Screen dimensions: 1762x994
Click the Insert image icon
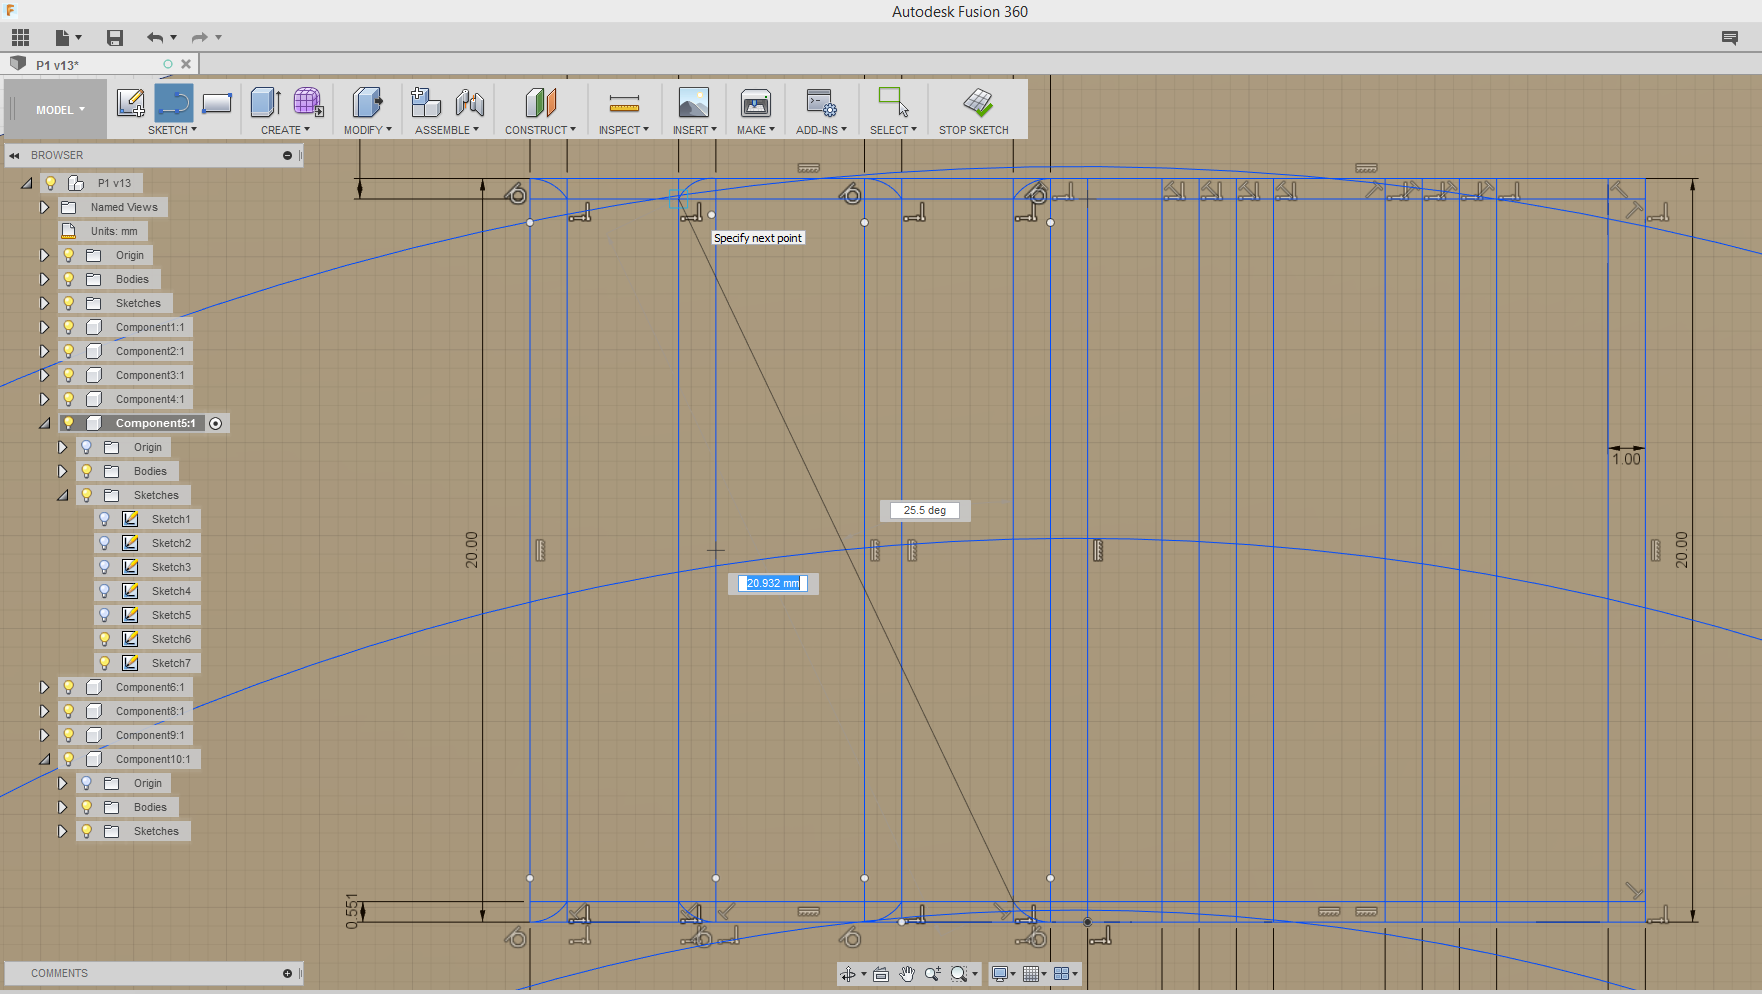pyautogui.click(x=694, y=102)
